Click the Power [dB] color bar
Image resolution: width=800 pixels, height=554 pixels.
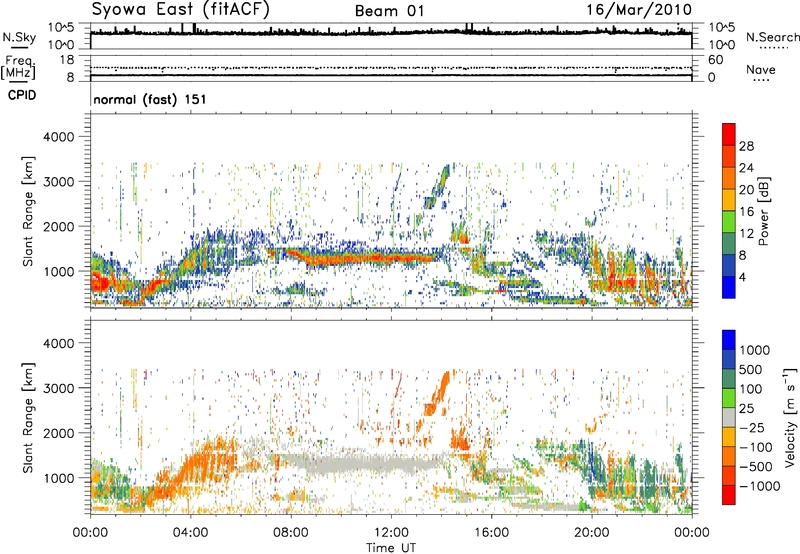click(x=729, y=211)
